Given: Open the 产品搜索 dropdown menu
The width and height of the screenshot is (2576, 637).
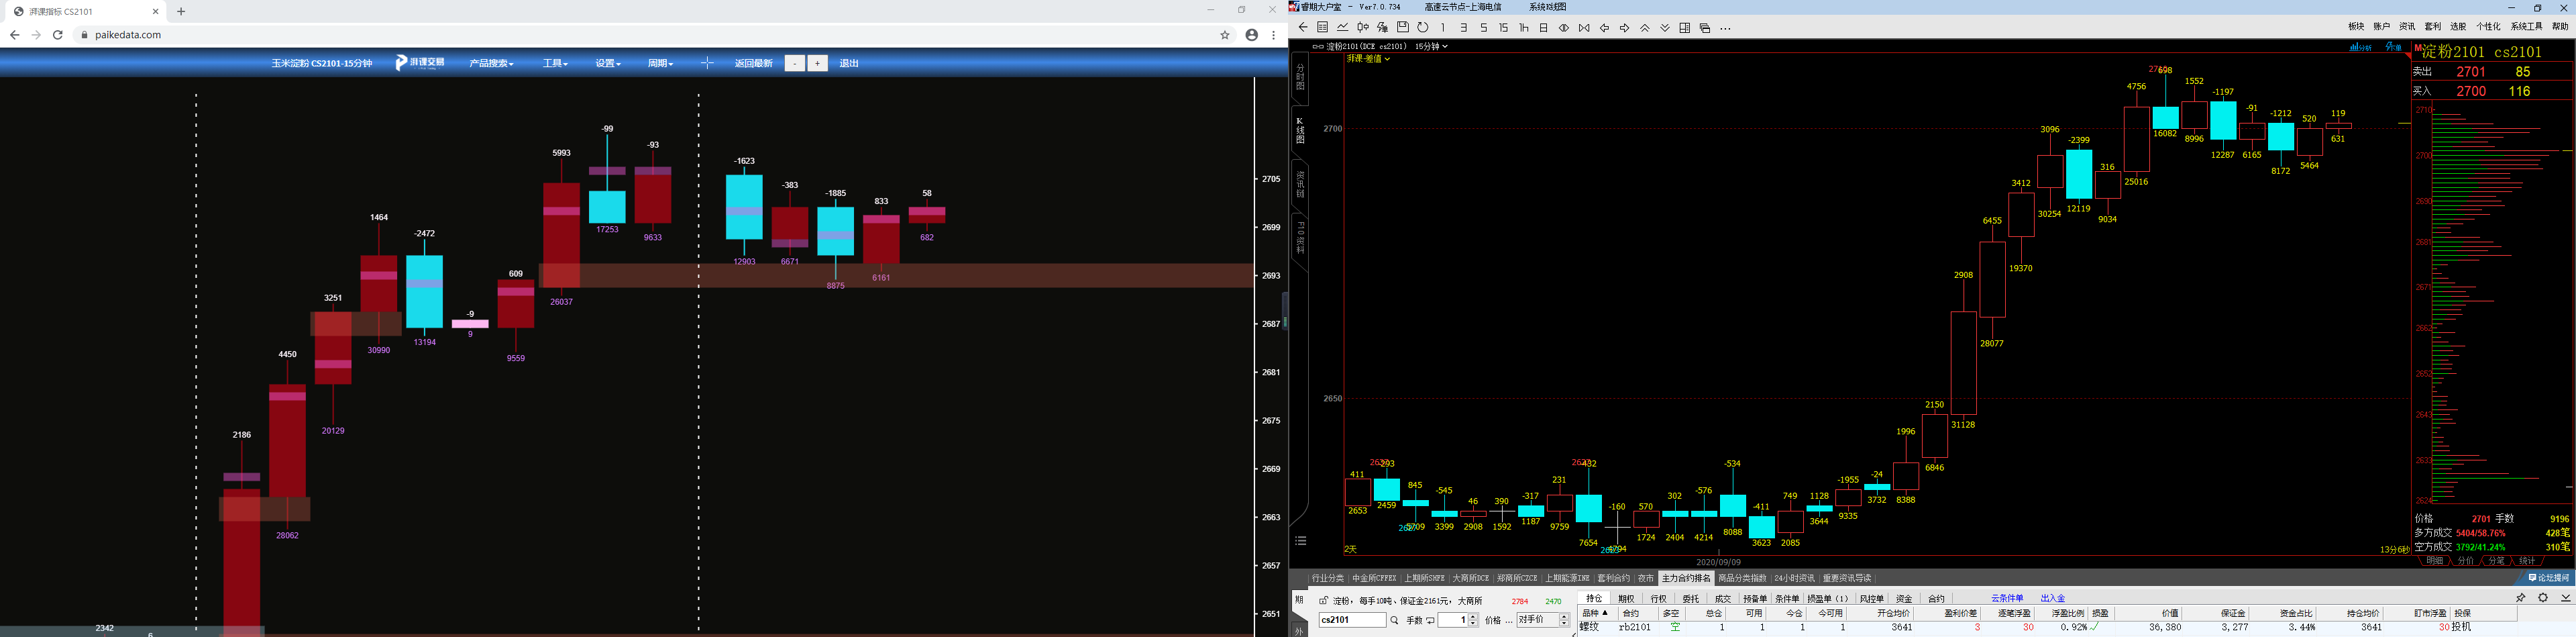Looking at the screenshot, I should point(491,63).
